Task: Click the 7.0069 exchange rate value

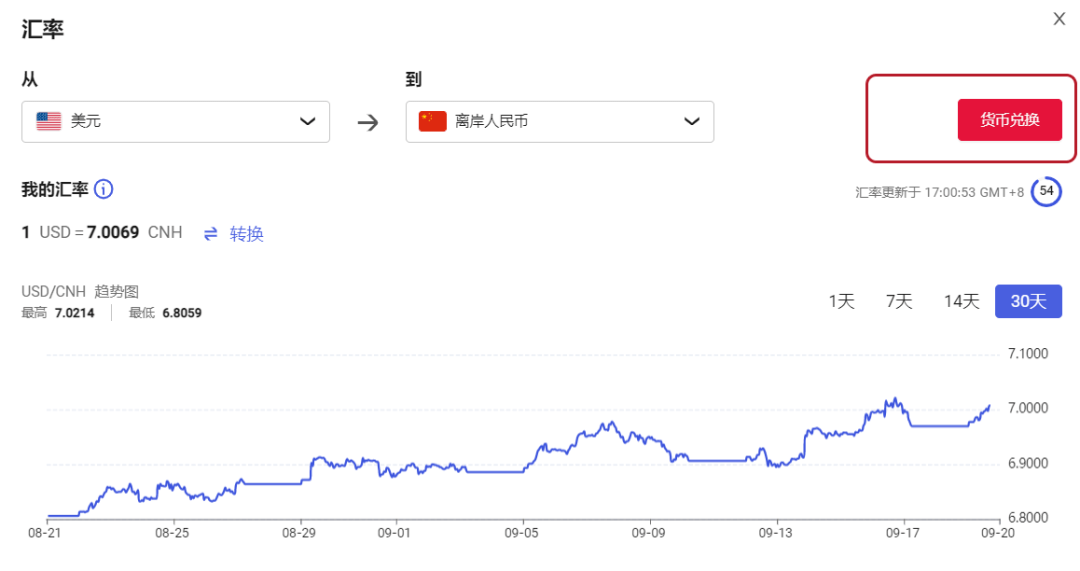Action: point(113,233)
